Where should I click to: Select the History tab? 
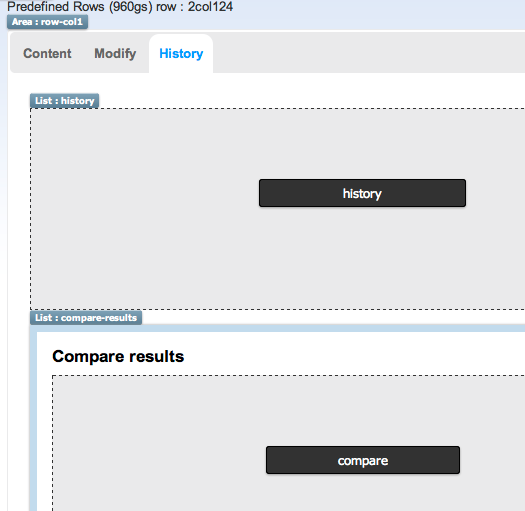[181, 54]
